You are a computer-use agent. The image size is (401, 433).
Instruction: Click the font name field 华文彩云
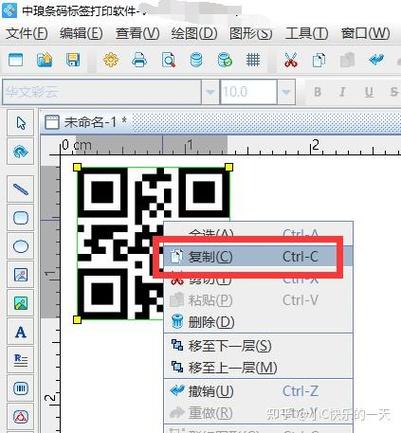(102, 92)
